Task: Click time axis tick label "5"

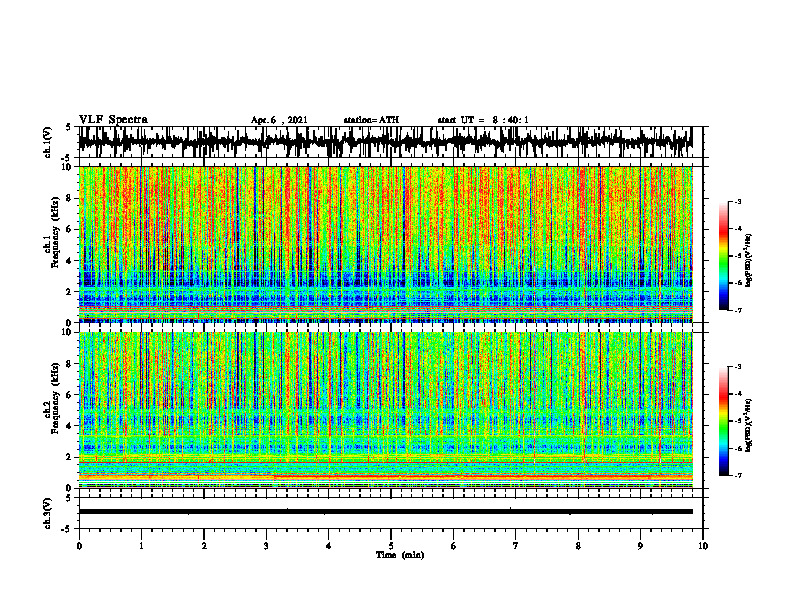Action: coord(391,546)
